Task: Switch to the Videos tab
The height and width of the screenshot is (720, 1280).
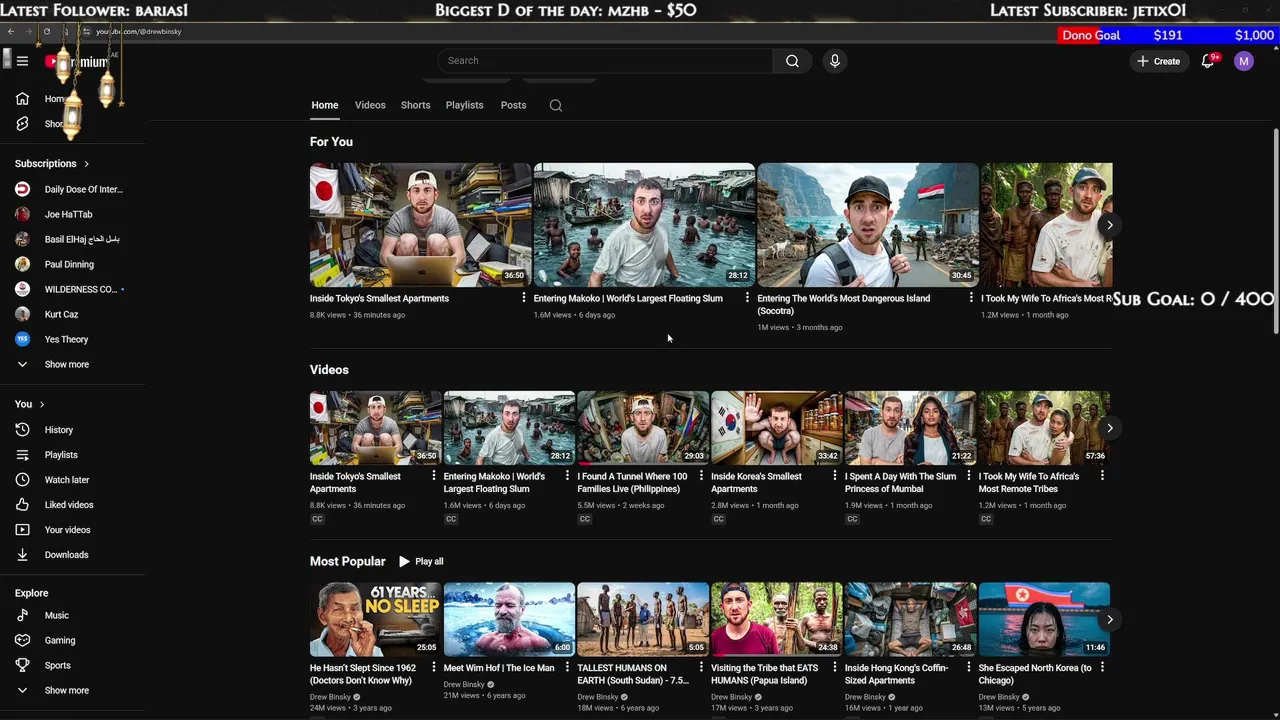Action: (370, 105)
